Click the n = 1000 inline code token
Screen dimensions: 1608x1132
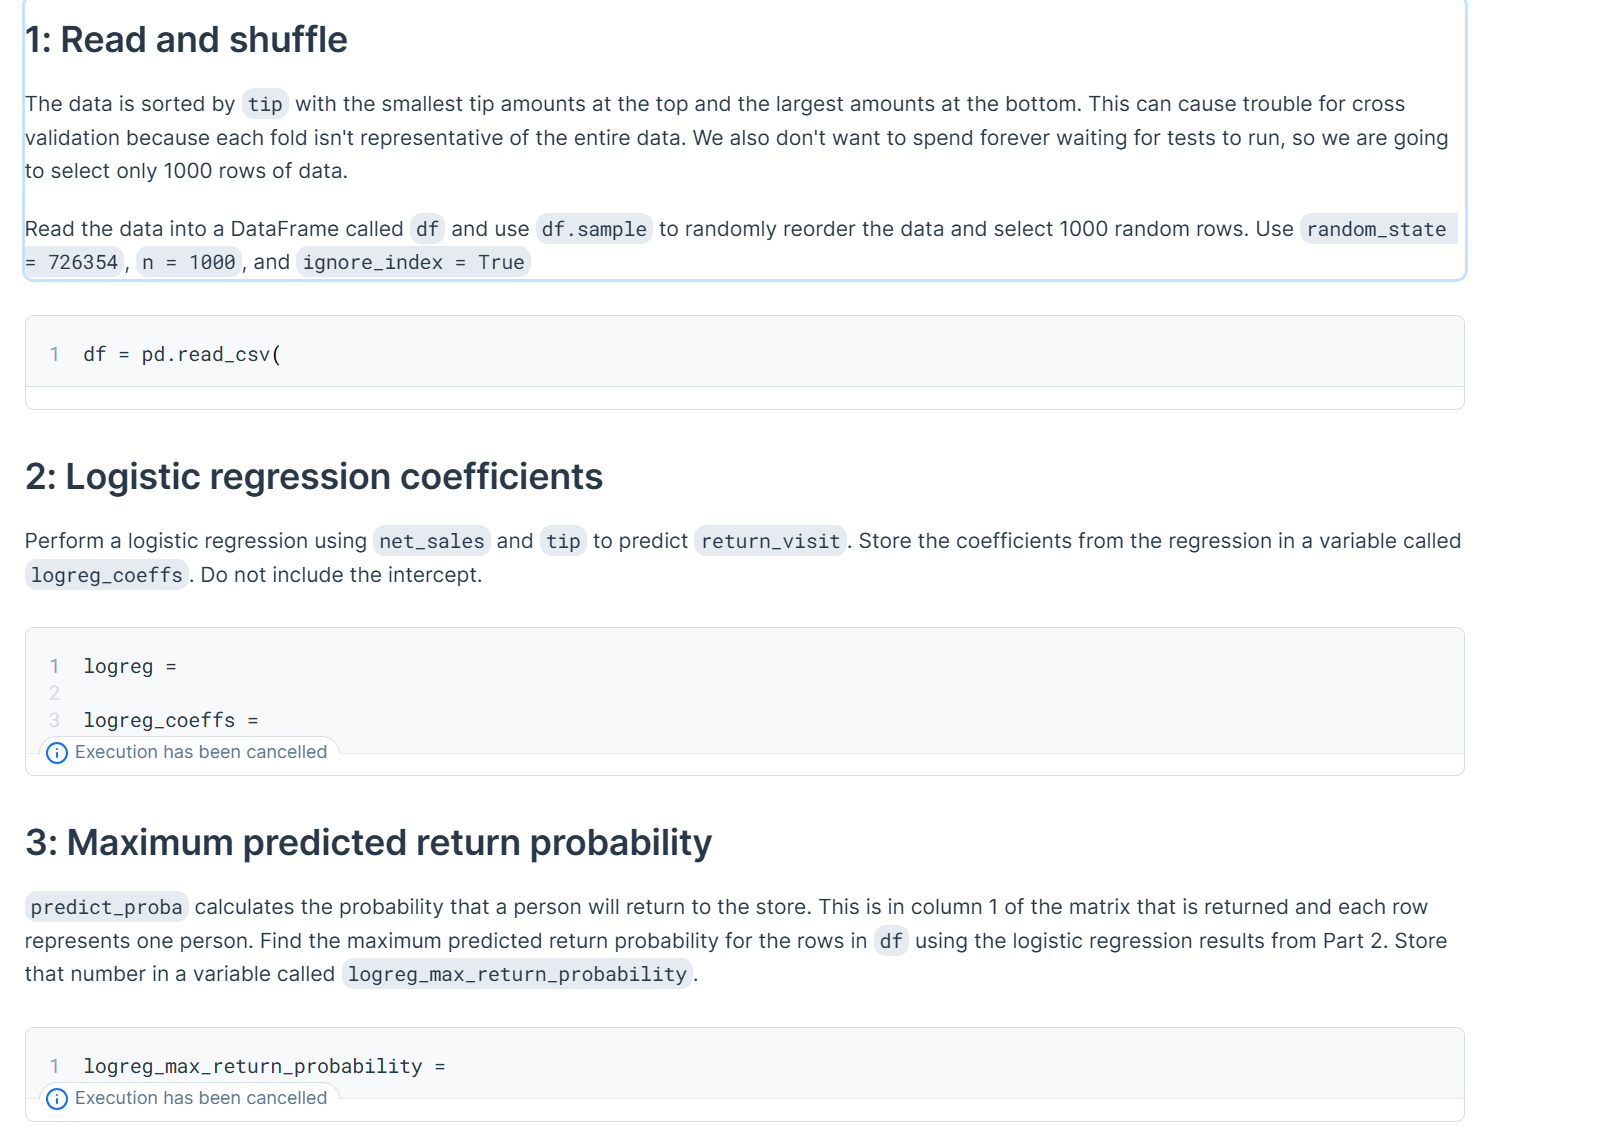point(190,262)
